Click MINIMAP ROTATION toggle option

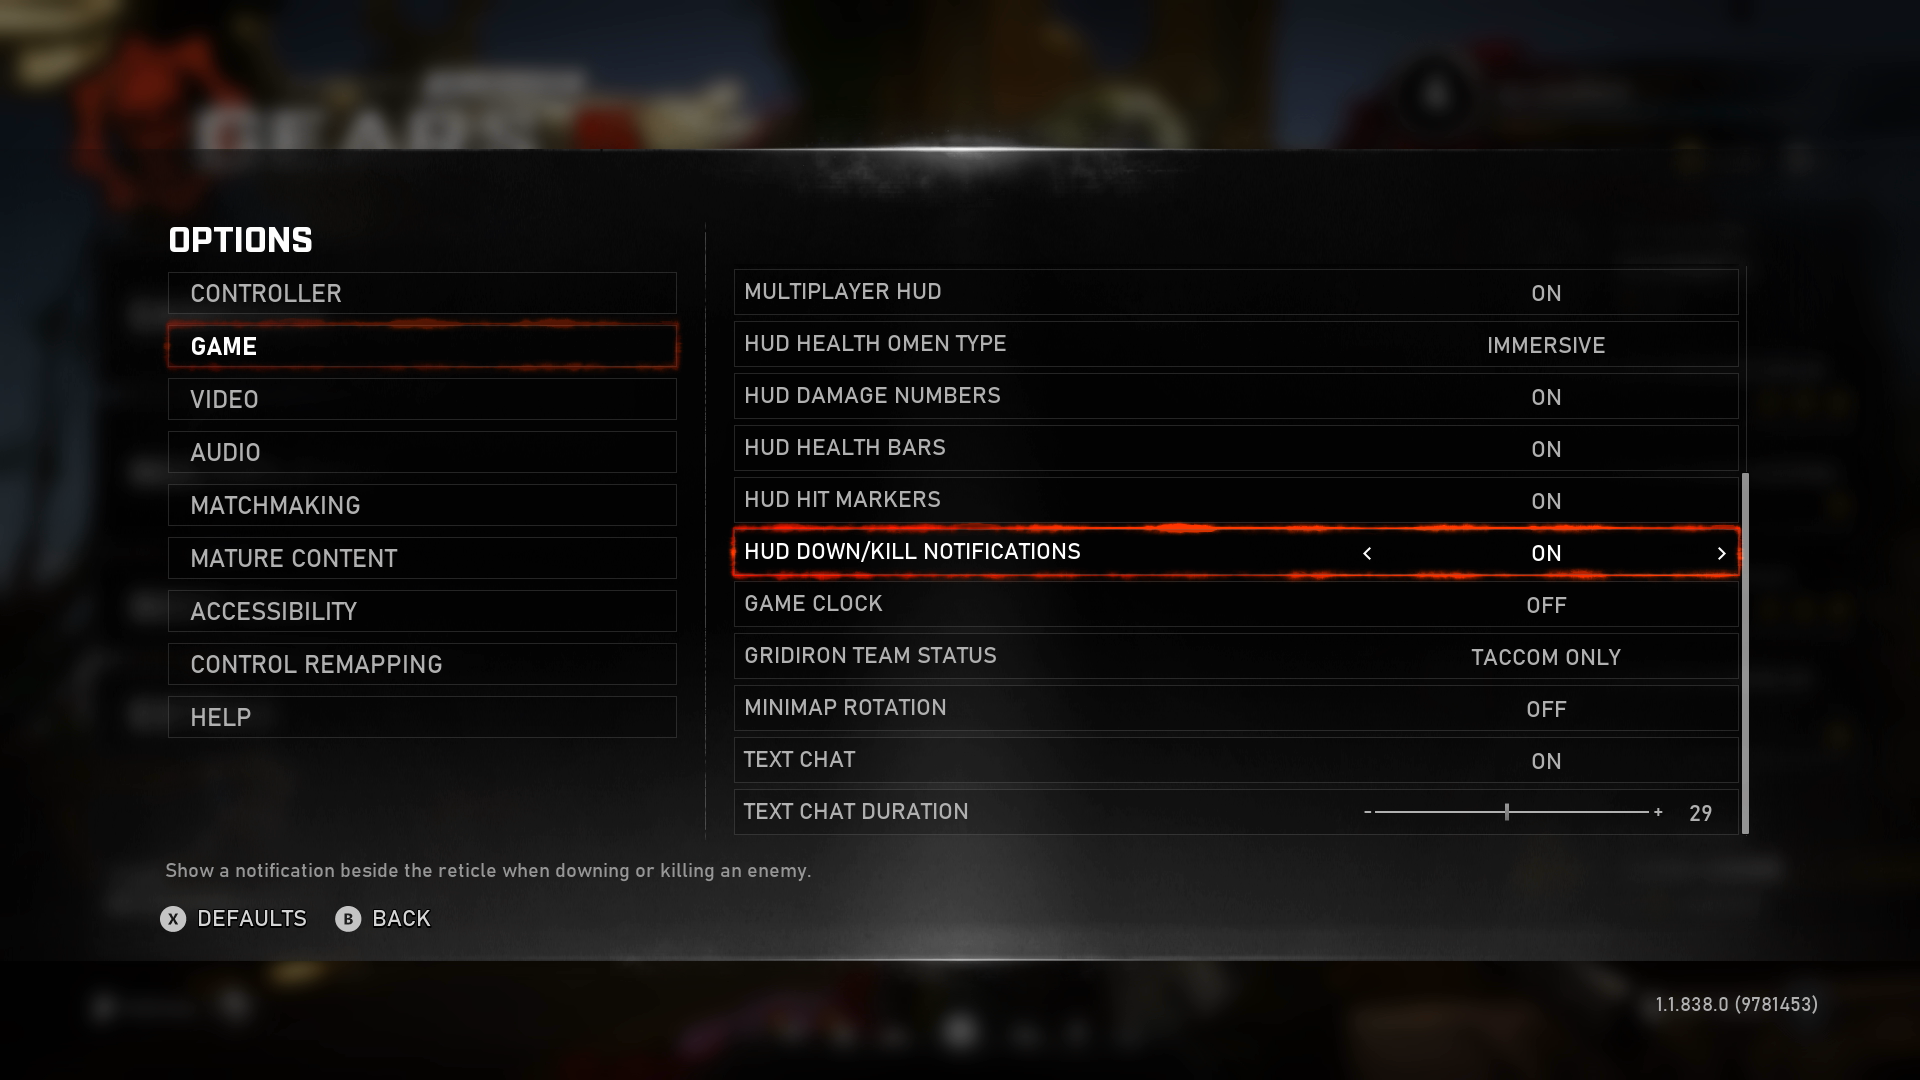coord(1545,707)
